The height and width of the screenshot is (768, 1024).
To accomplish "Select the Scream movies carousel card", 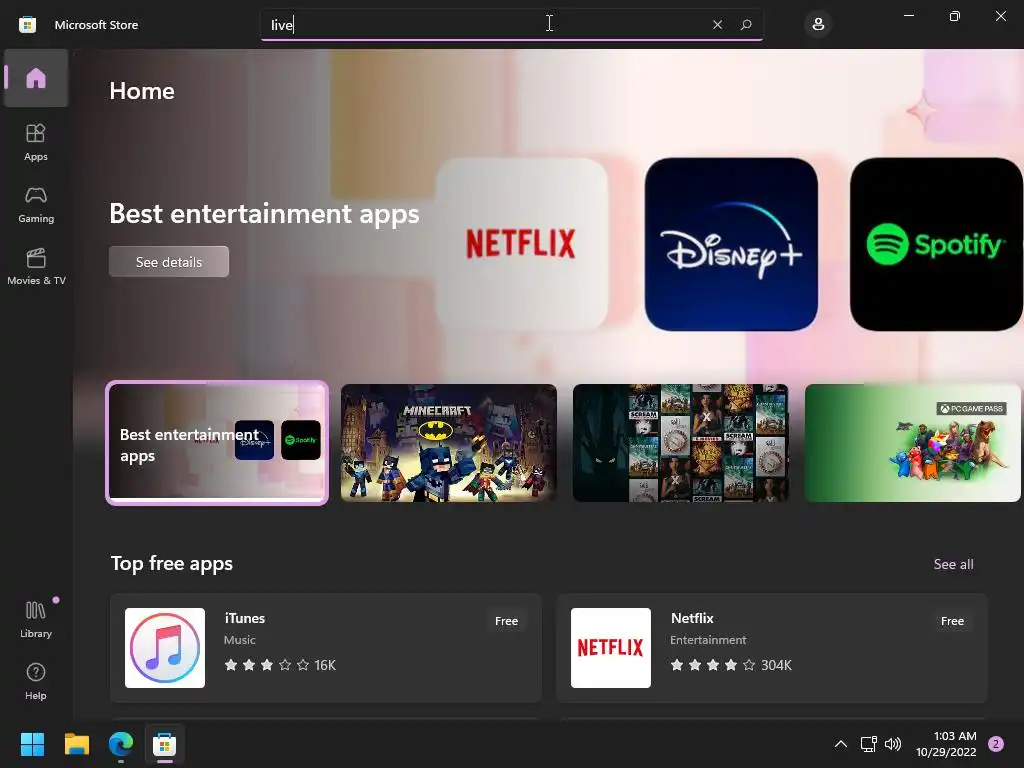I will coord(680,443).
